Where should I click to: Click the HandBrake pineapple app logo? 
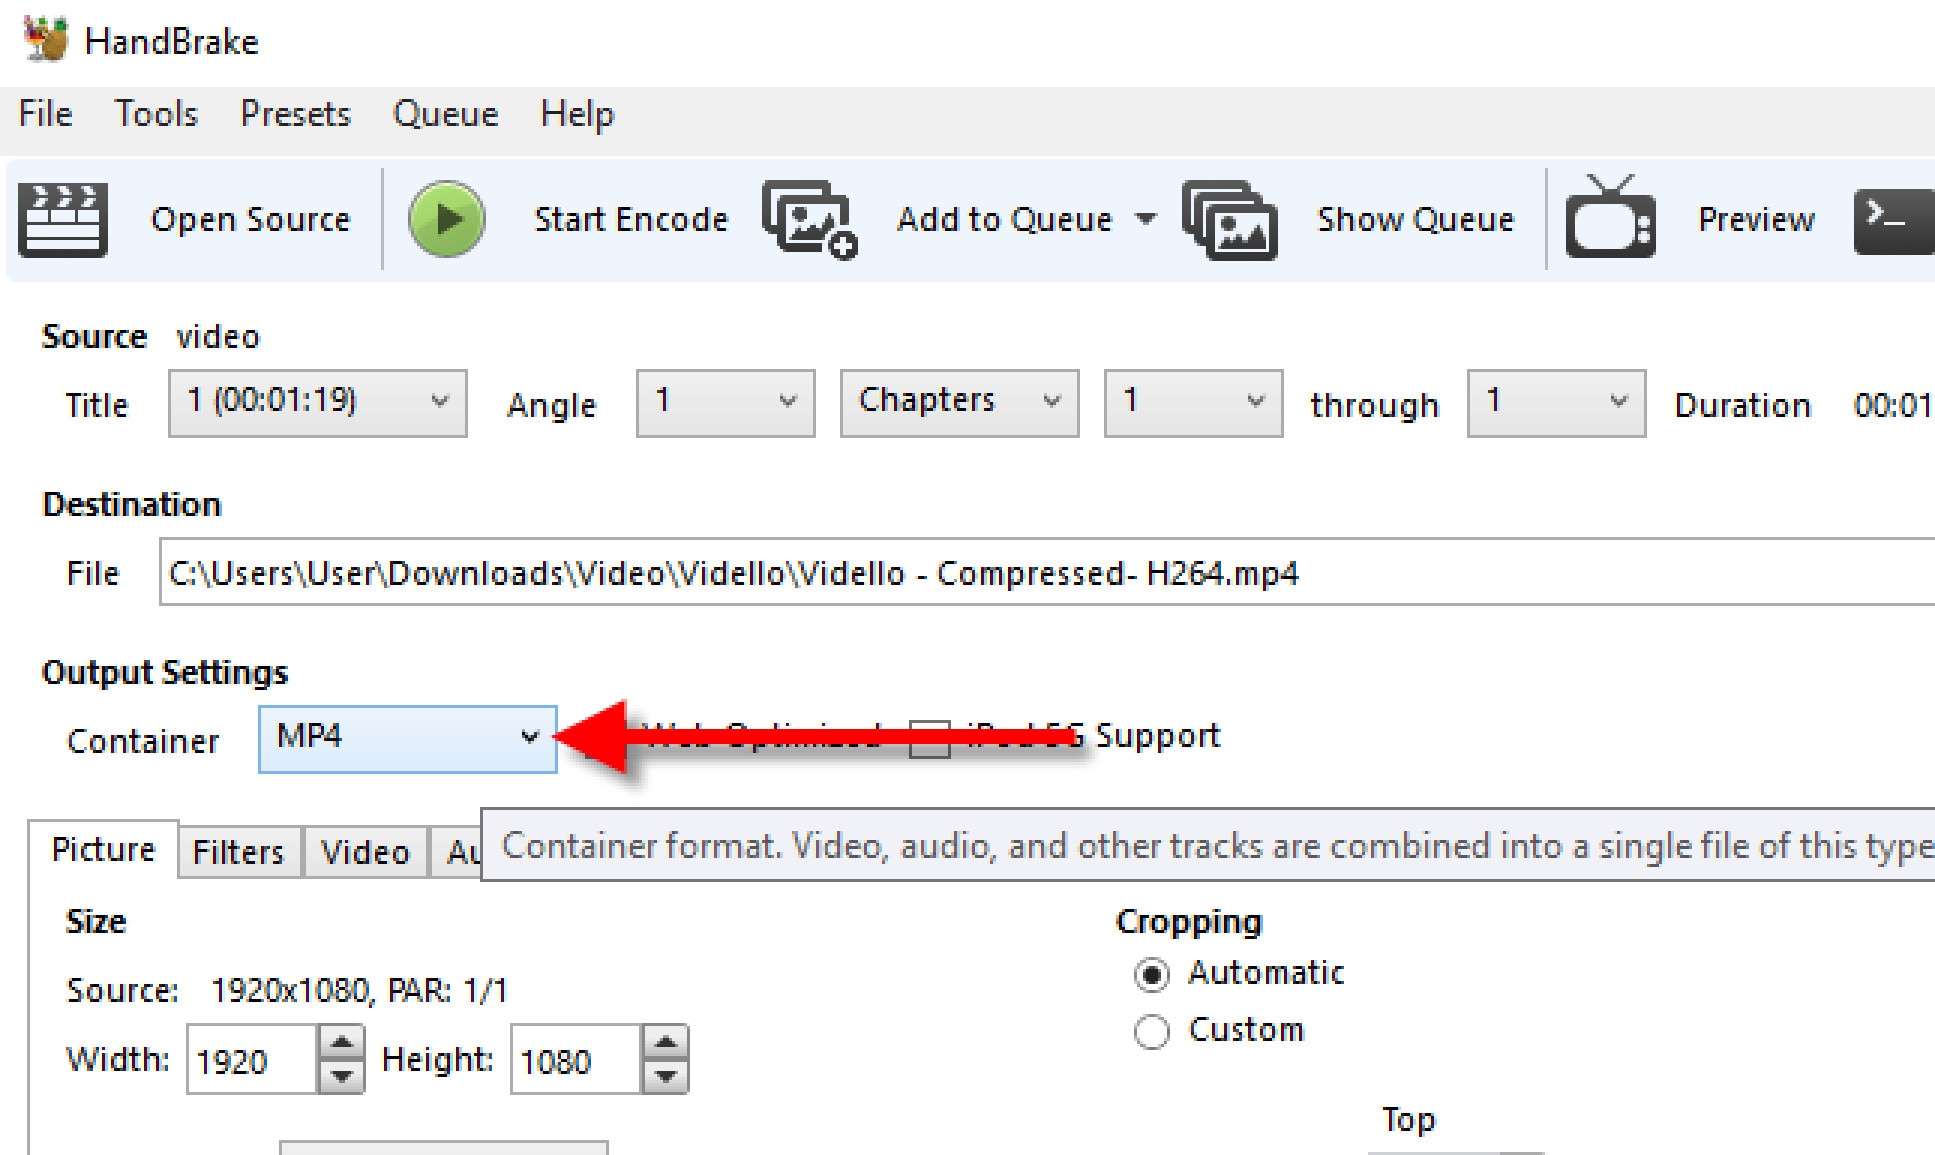pos(45,40)
